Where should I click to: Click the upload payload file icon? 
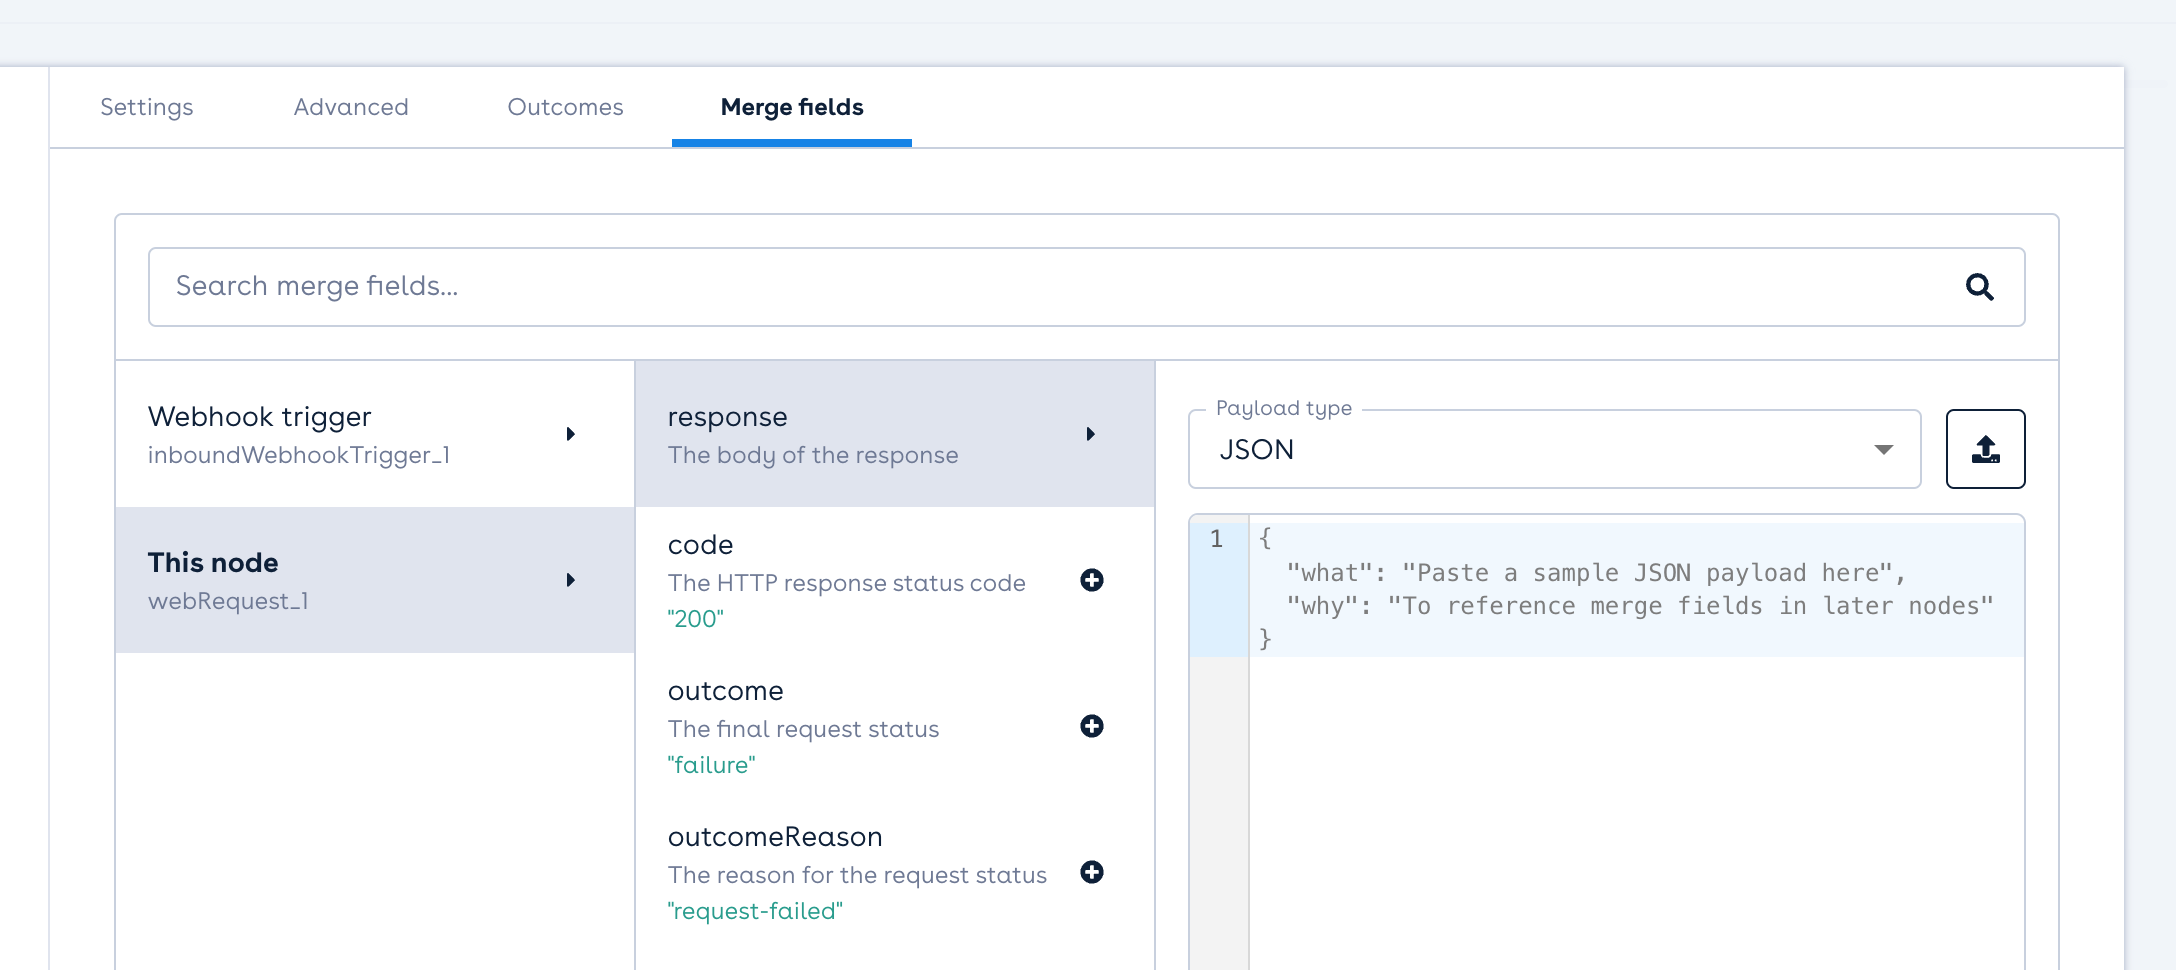1985,450
